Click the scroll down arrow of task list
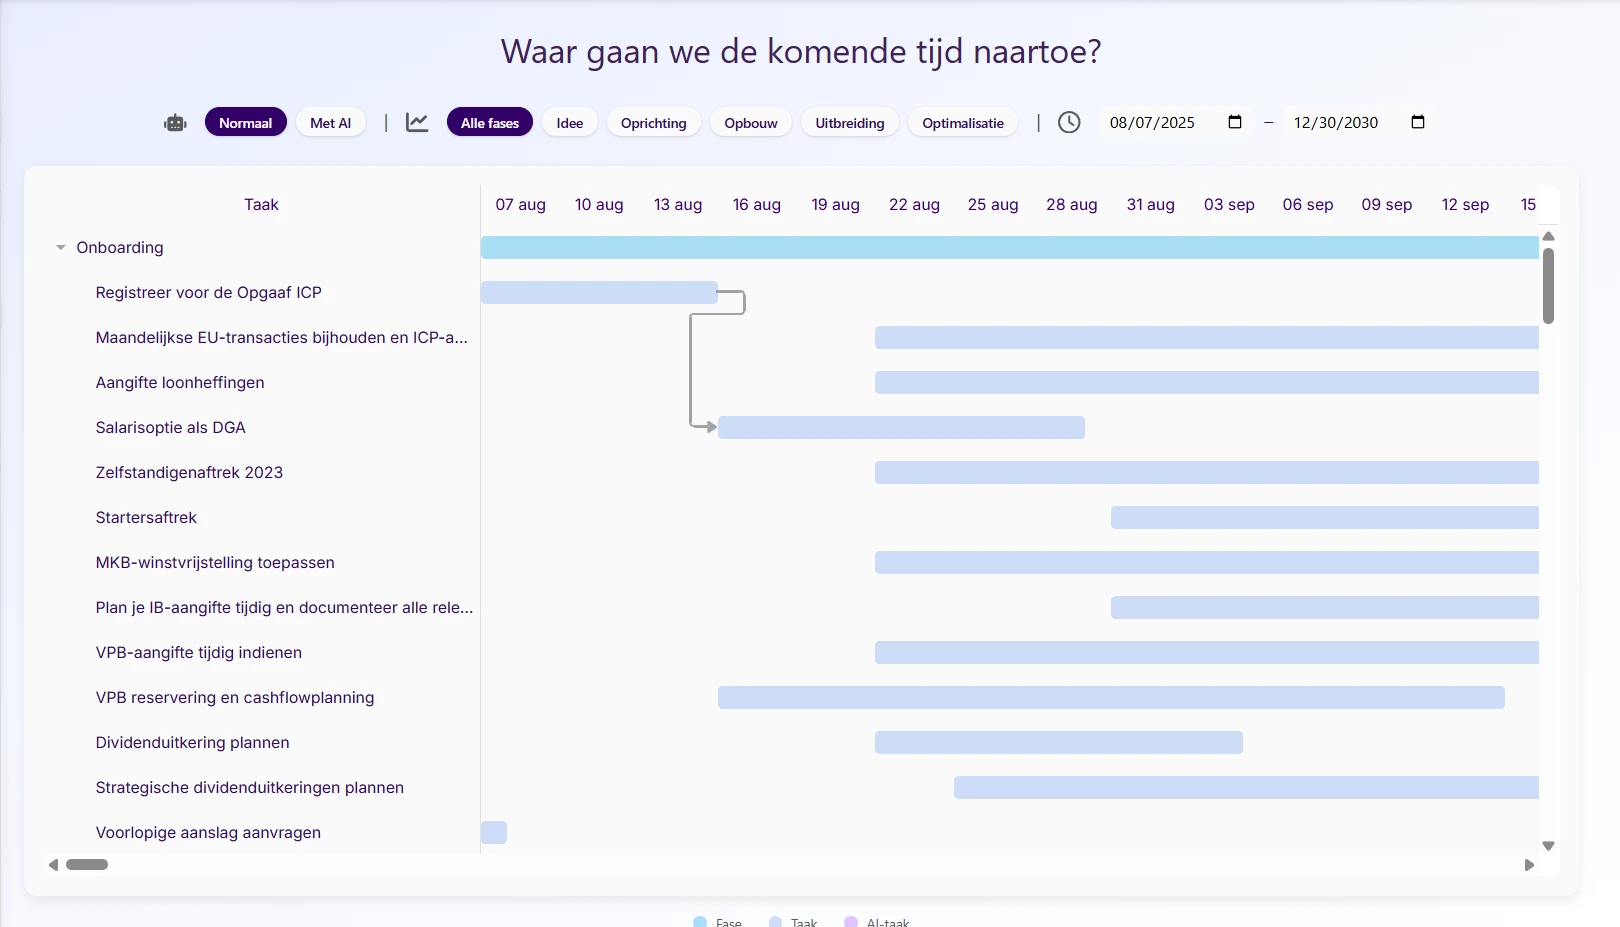The image size is (1620, 927). [x=1548, y=846]
